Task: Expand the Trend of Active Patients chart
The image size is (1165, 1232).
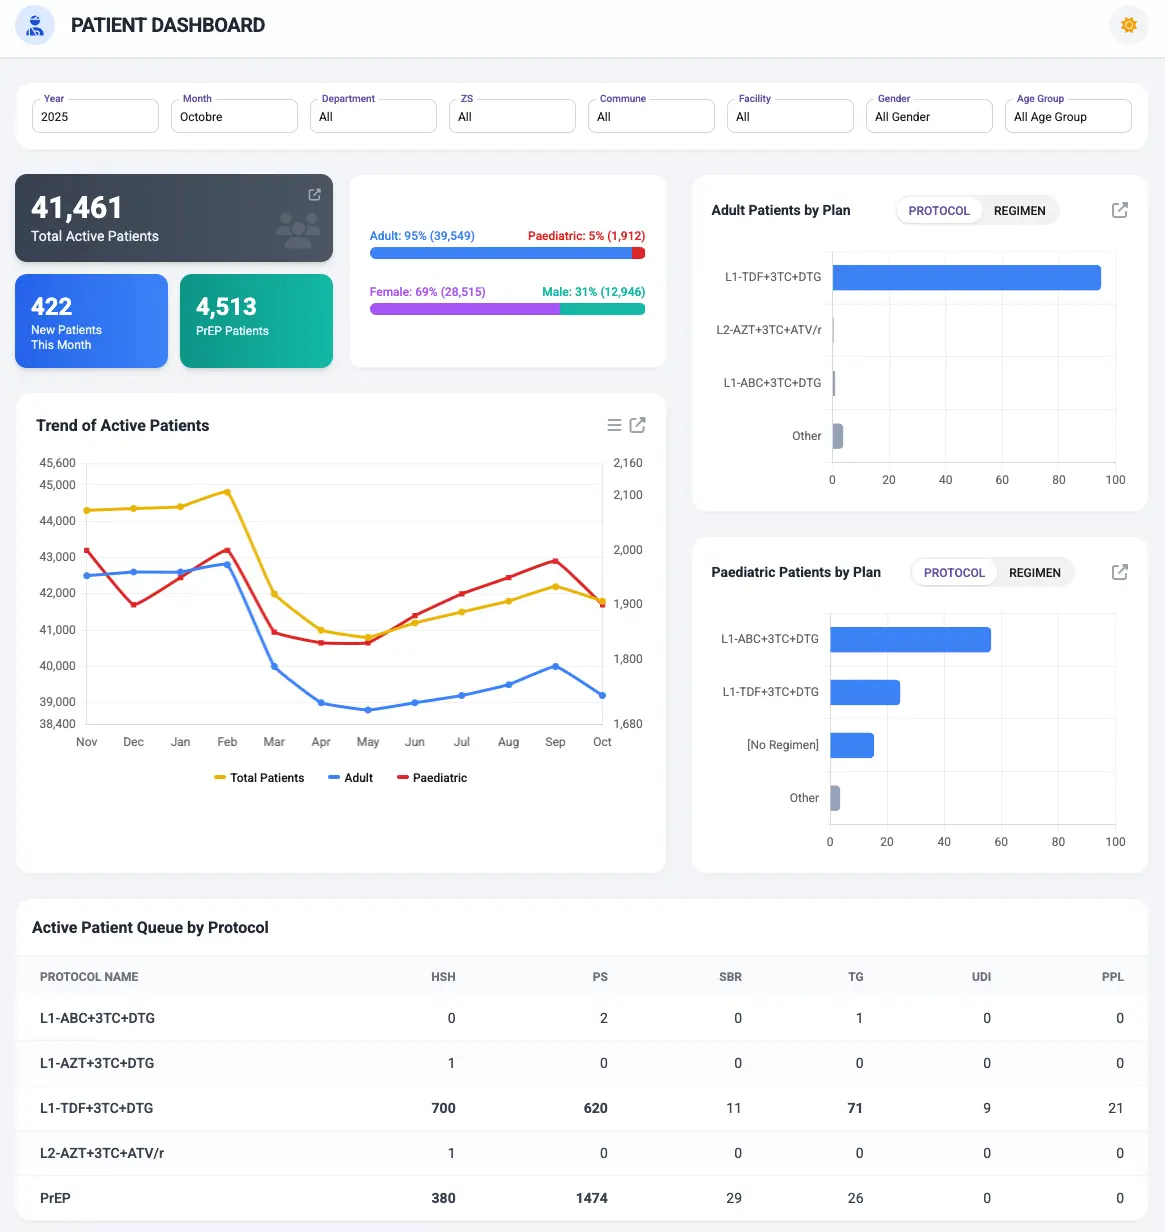Action: [x=638, y=424]
